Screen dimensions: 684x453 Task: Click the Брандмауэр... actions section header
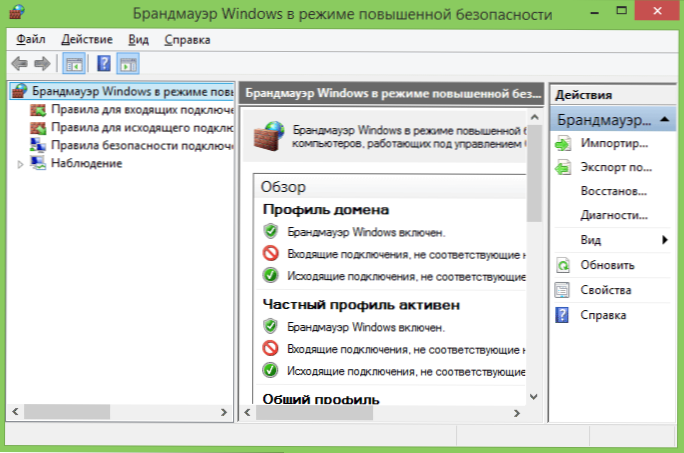click(613, 119)
